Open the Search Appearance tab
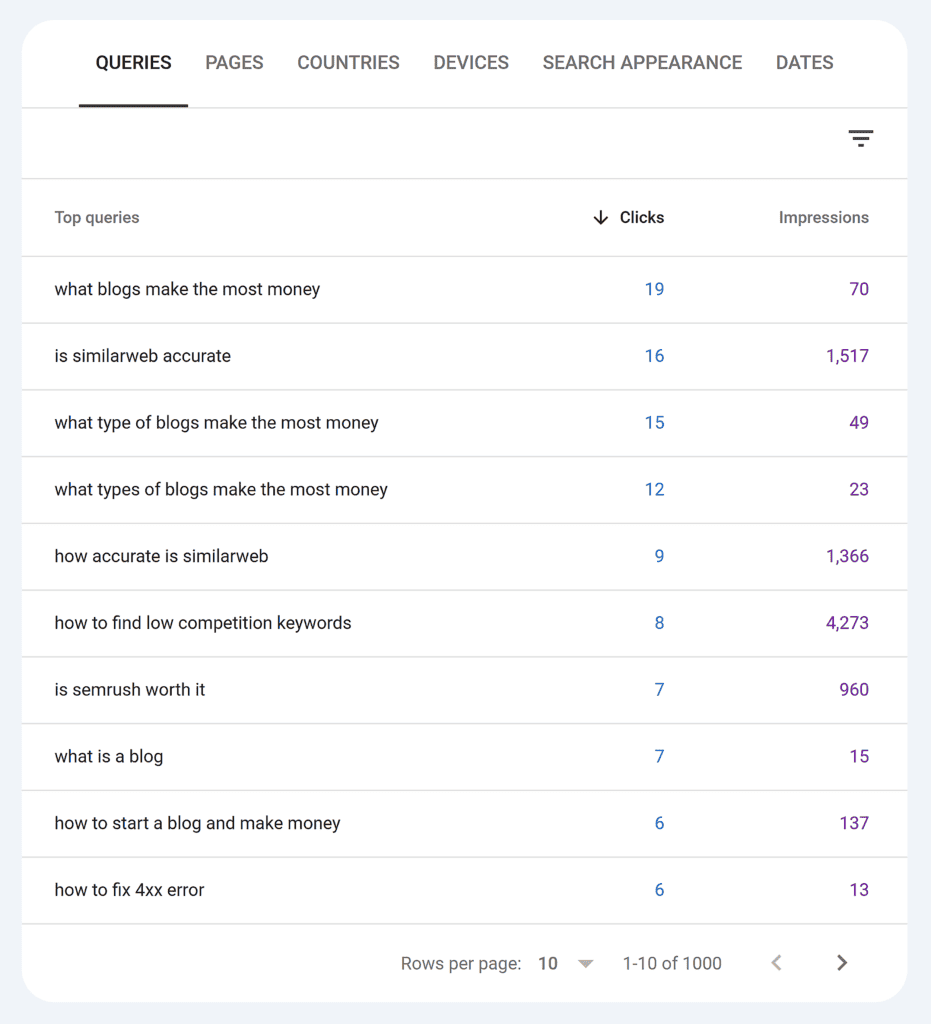 point(642,62)
